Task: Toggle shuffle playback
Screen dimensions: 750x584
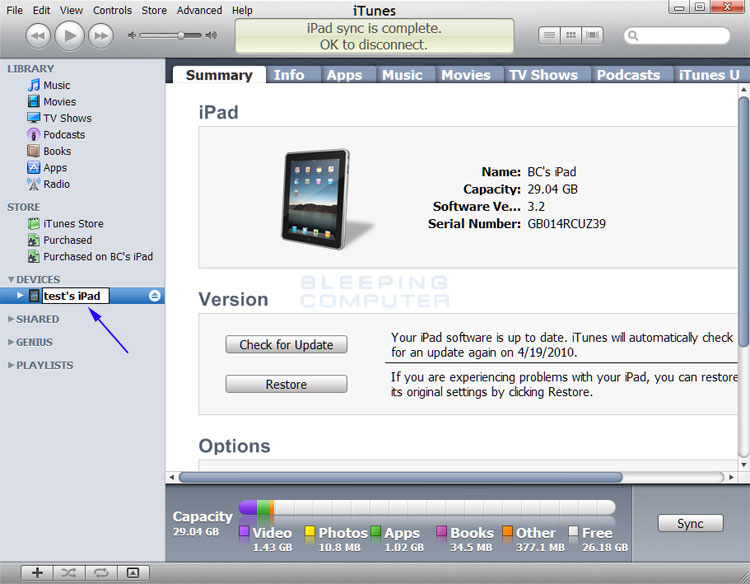Action: [x=69, y=573]
